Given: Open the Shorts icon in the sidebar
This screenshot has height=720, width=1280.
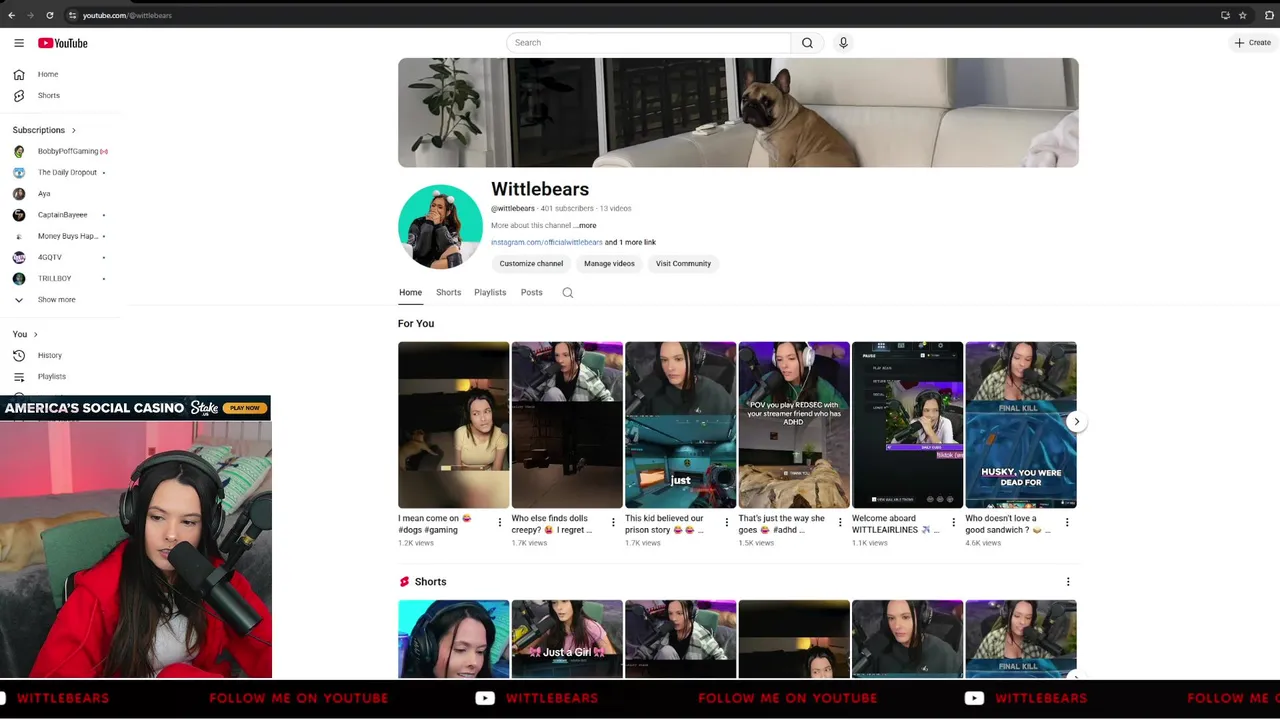Looking at the screenshot, I should click(19, 95).
